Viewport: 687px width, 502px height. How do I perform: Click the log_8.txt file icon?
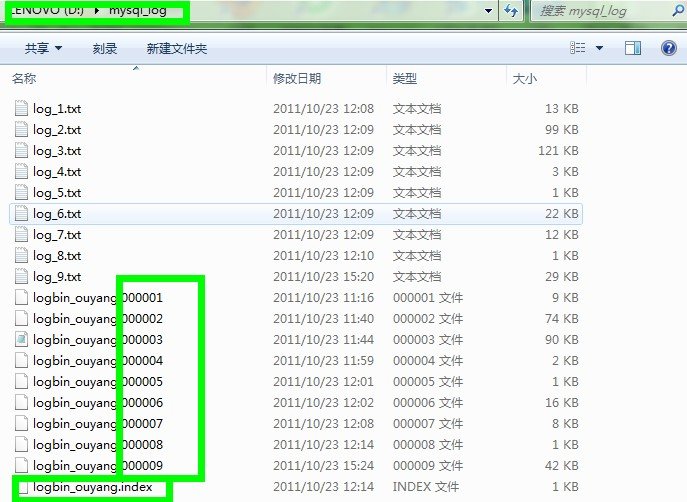(21, 255)
